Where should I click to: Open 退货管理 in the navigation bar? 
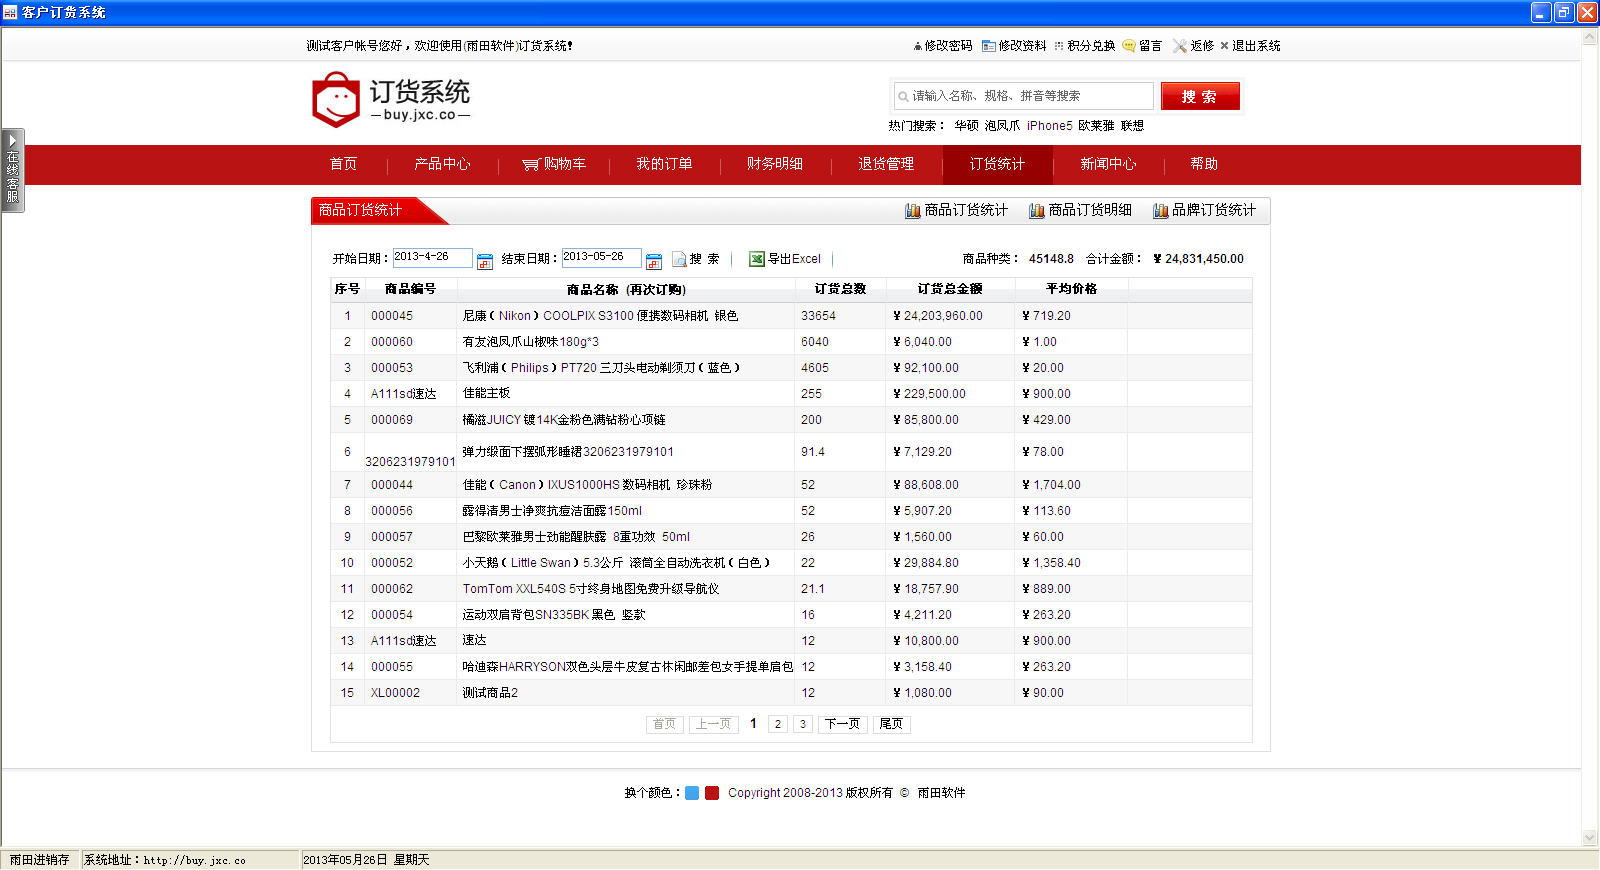(886, 164)
